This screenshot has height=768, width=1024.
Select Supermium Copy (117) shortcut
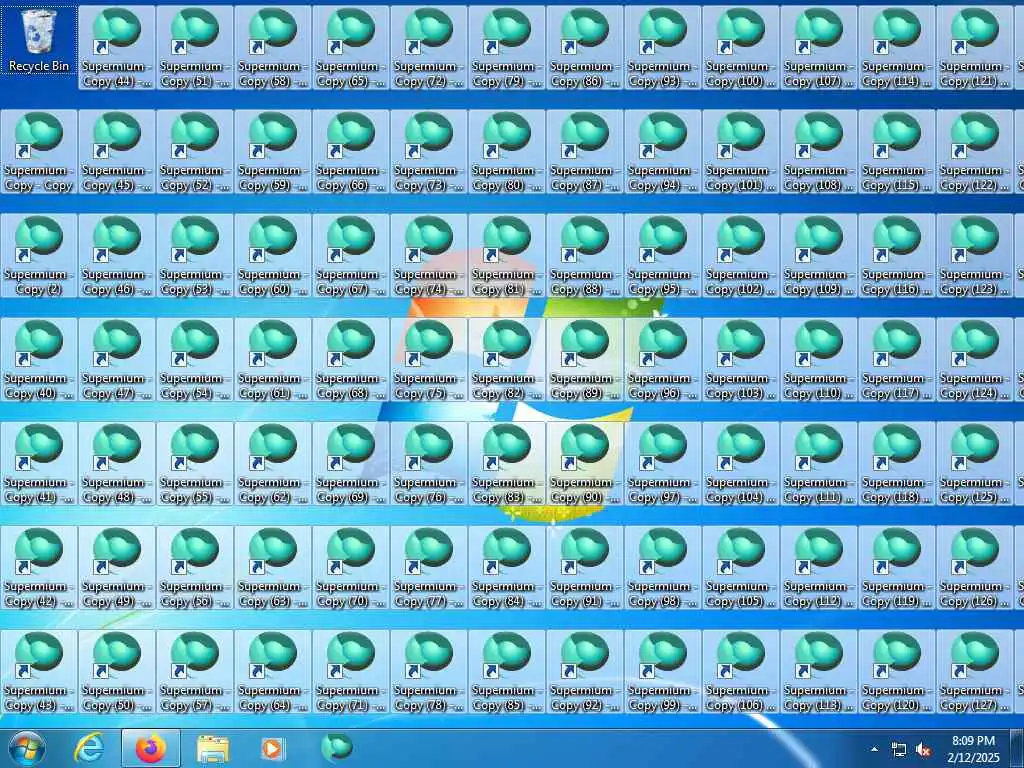(897, 359)
